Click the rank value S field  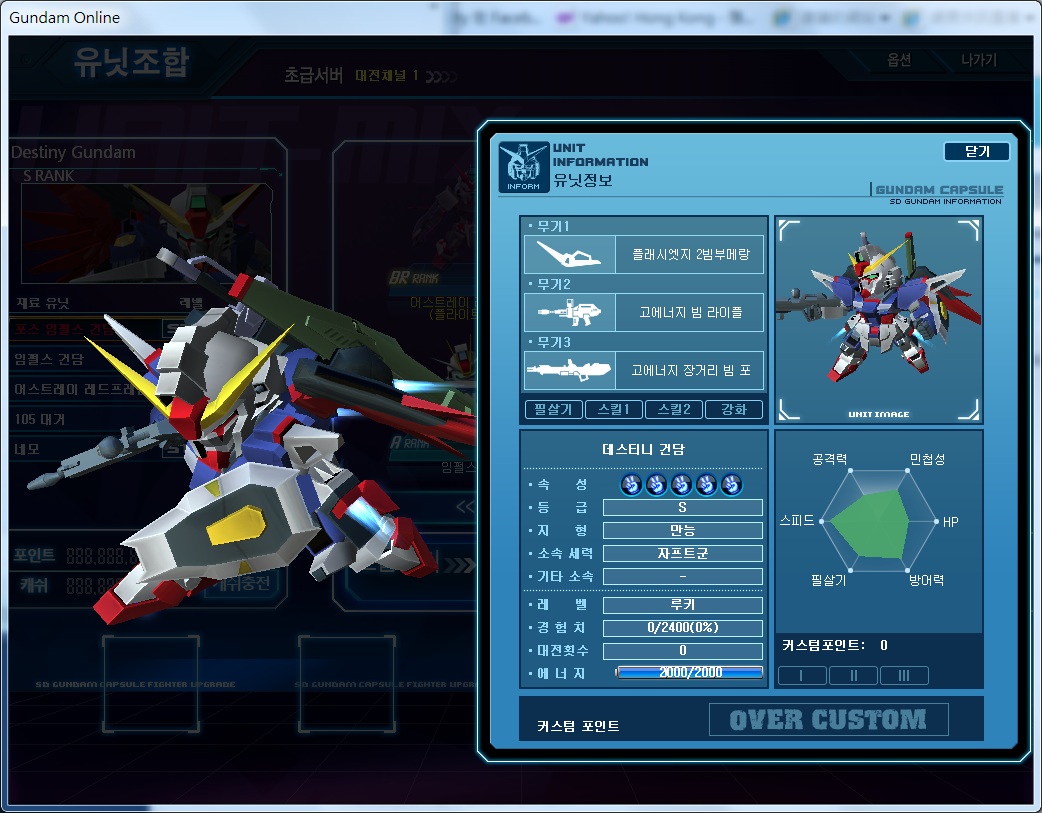coord(682,508)
